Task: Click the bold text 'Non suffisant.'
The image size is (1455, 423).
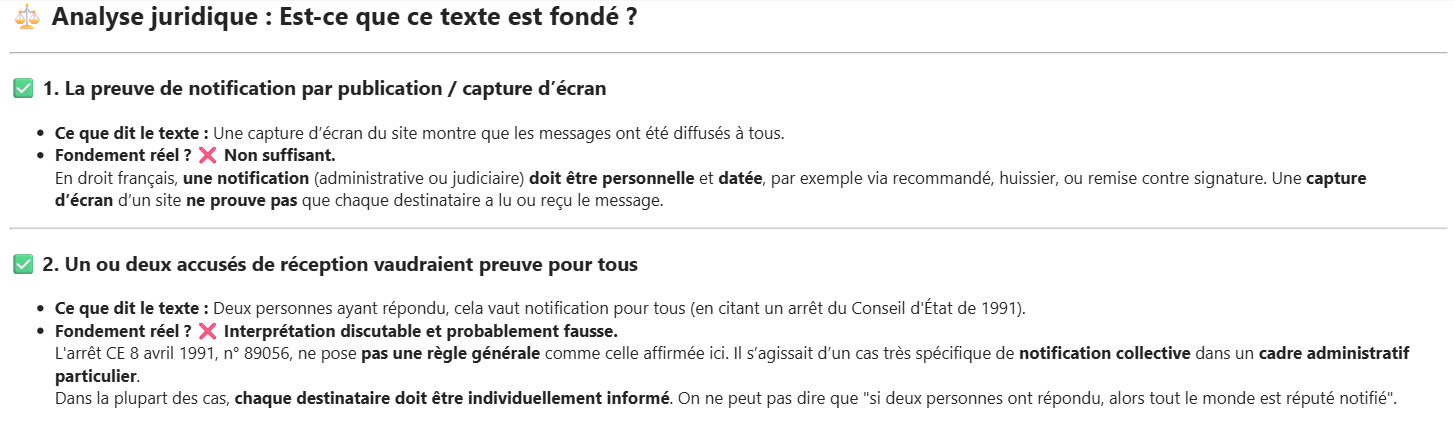Action: click(x=280, y=156)
